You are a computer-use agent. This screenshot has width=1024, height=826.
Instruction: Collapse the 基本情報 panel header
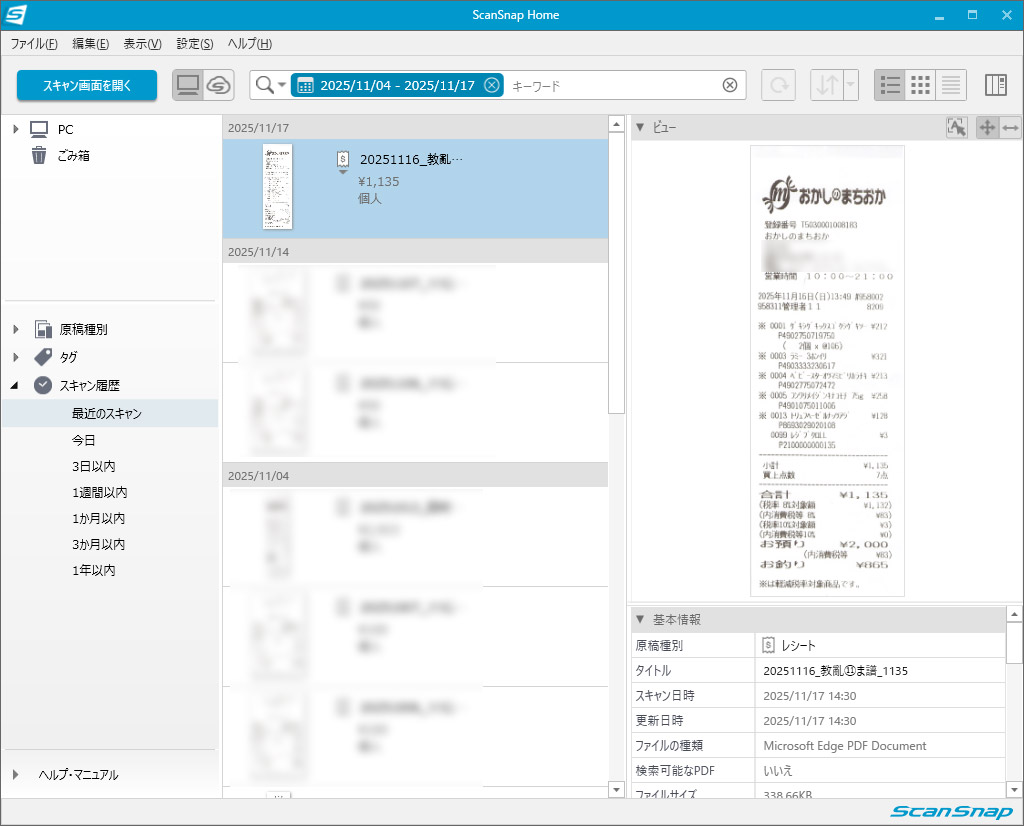point(640,619)
